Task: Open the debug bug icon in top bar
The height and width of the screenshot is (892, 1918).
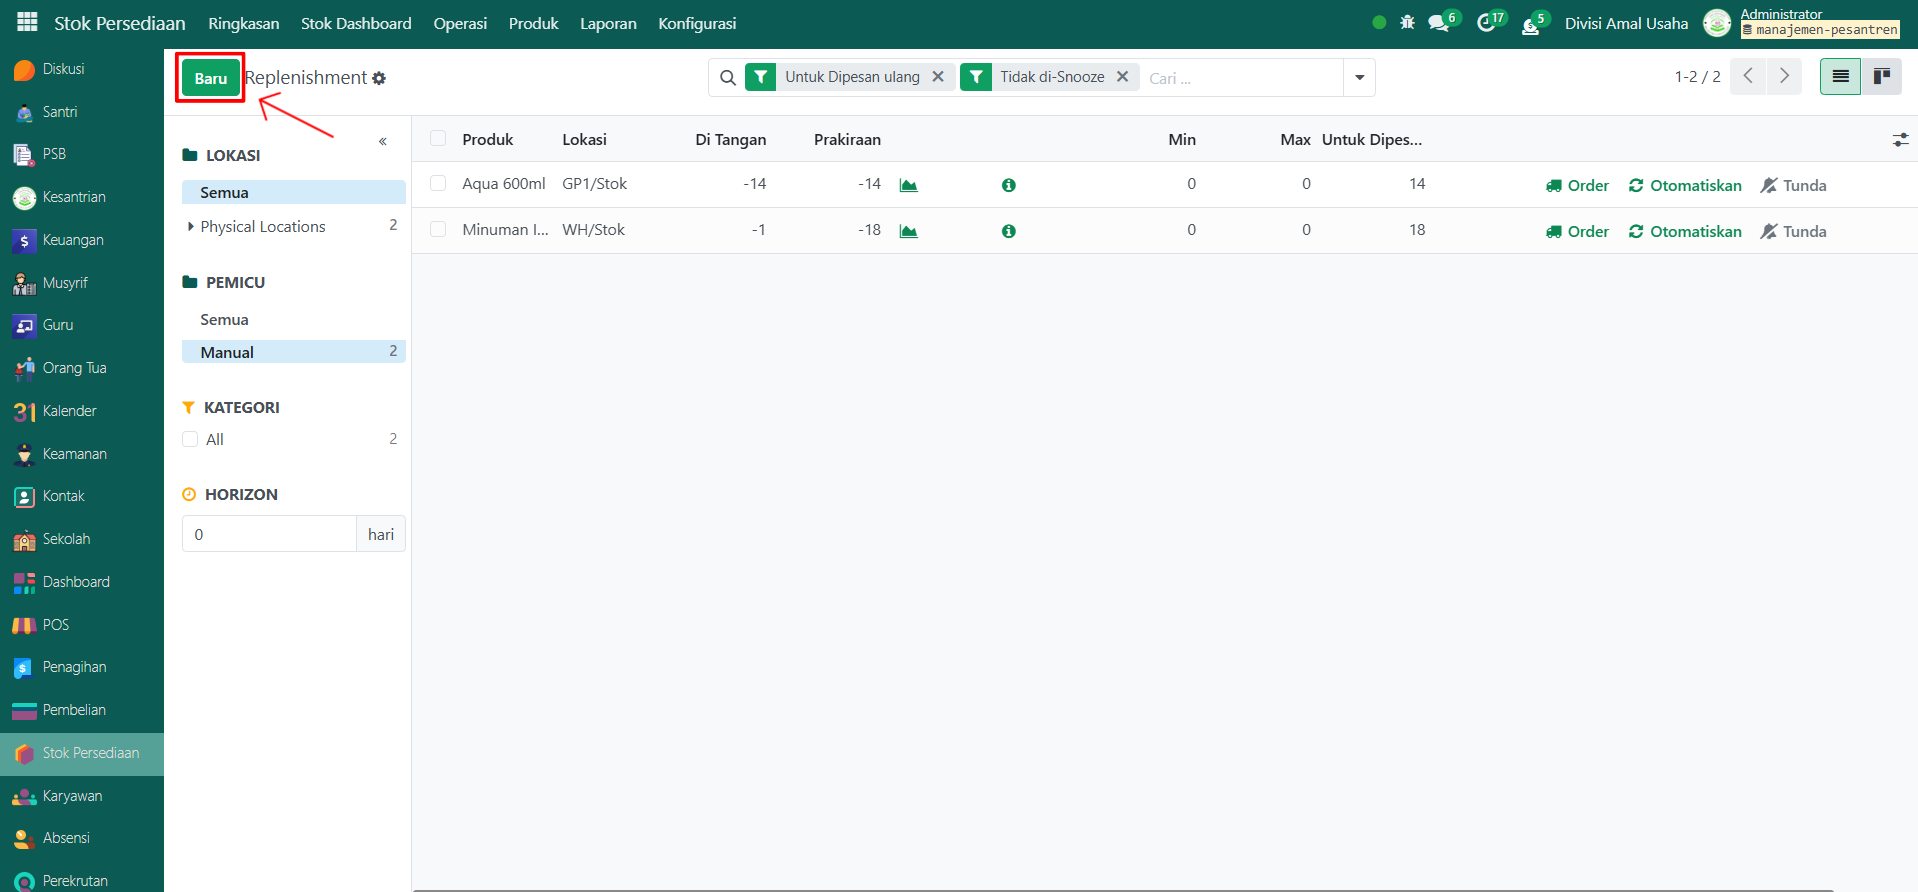Action: click(x=1407, y=22)
